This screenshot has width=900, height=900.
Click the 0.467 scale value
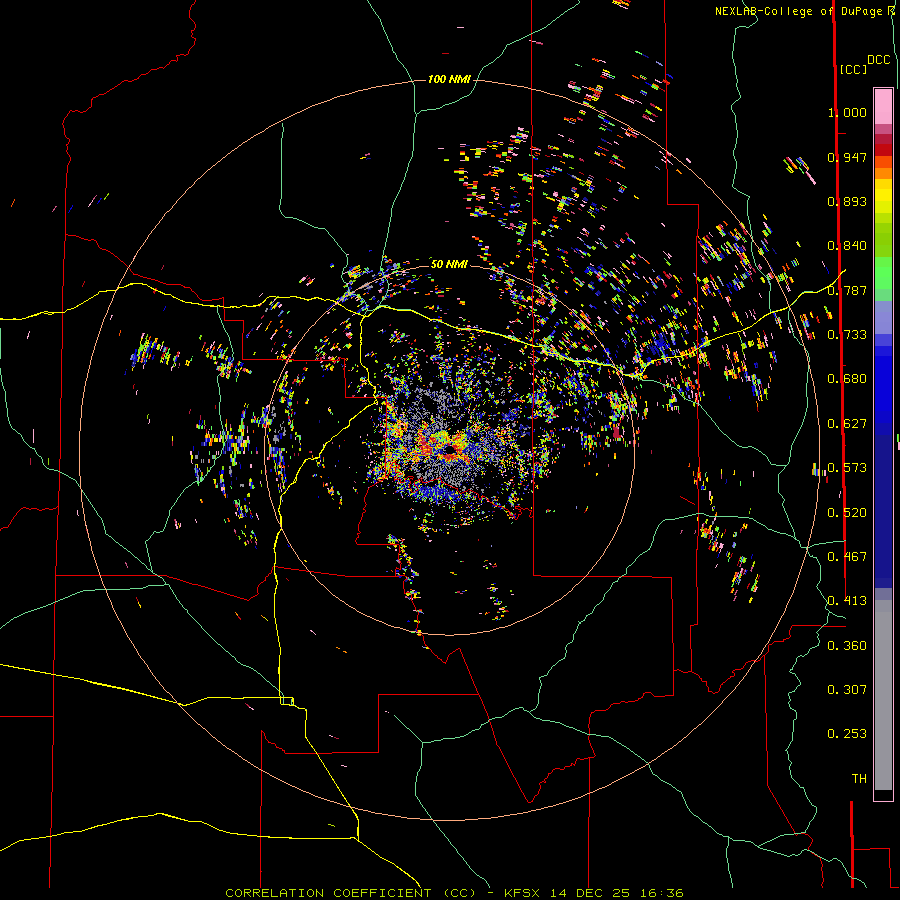click(847, 556)
